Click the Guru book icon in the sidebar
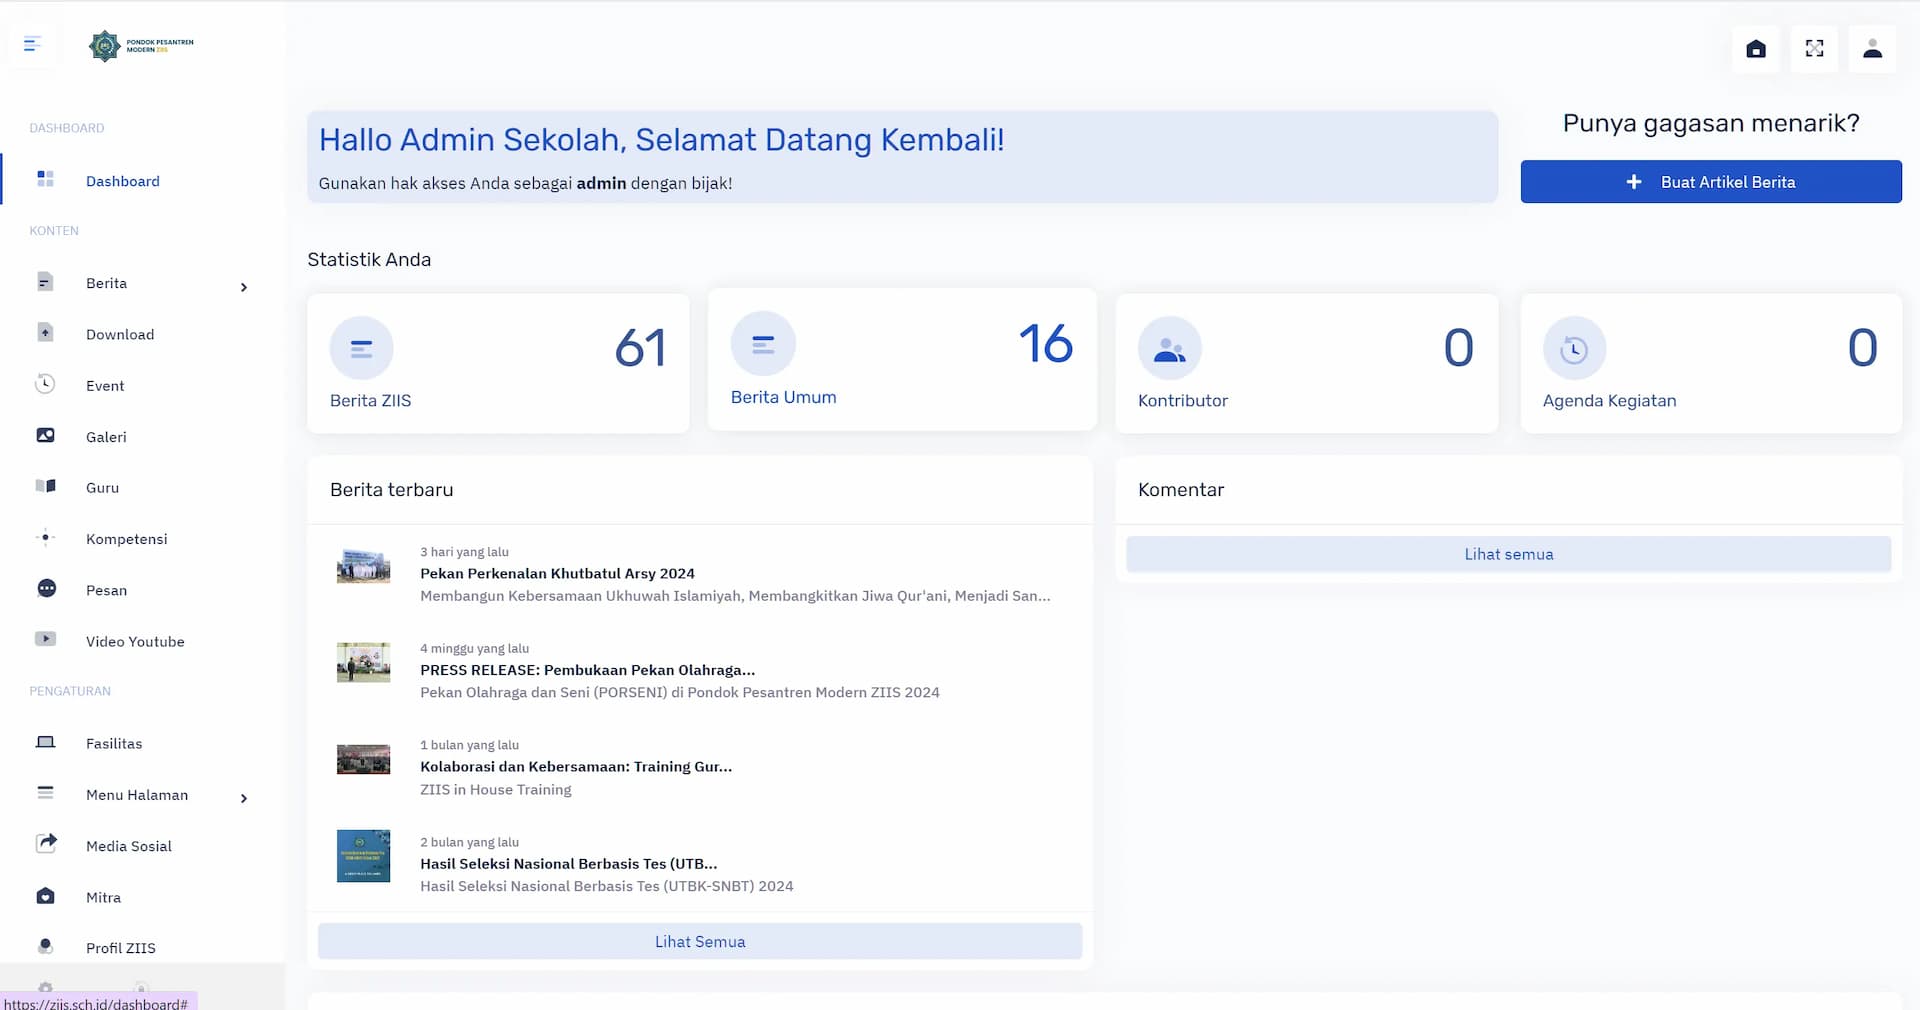This screenshot has width=1920, height=1010. pos(45,486)
